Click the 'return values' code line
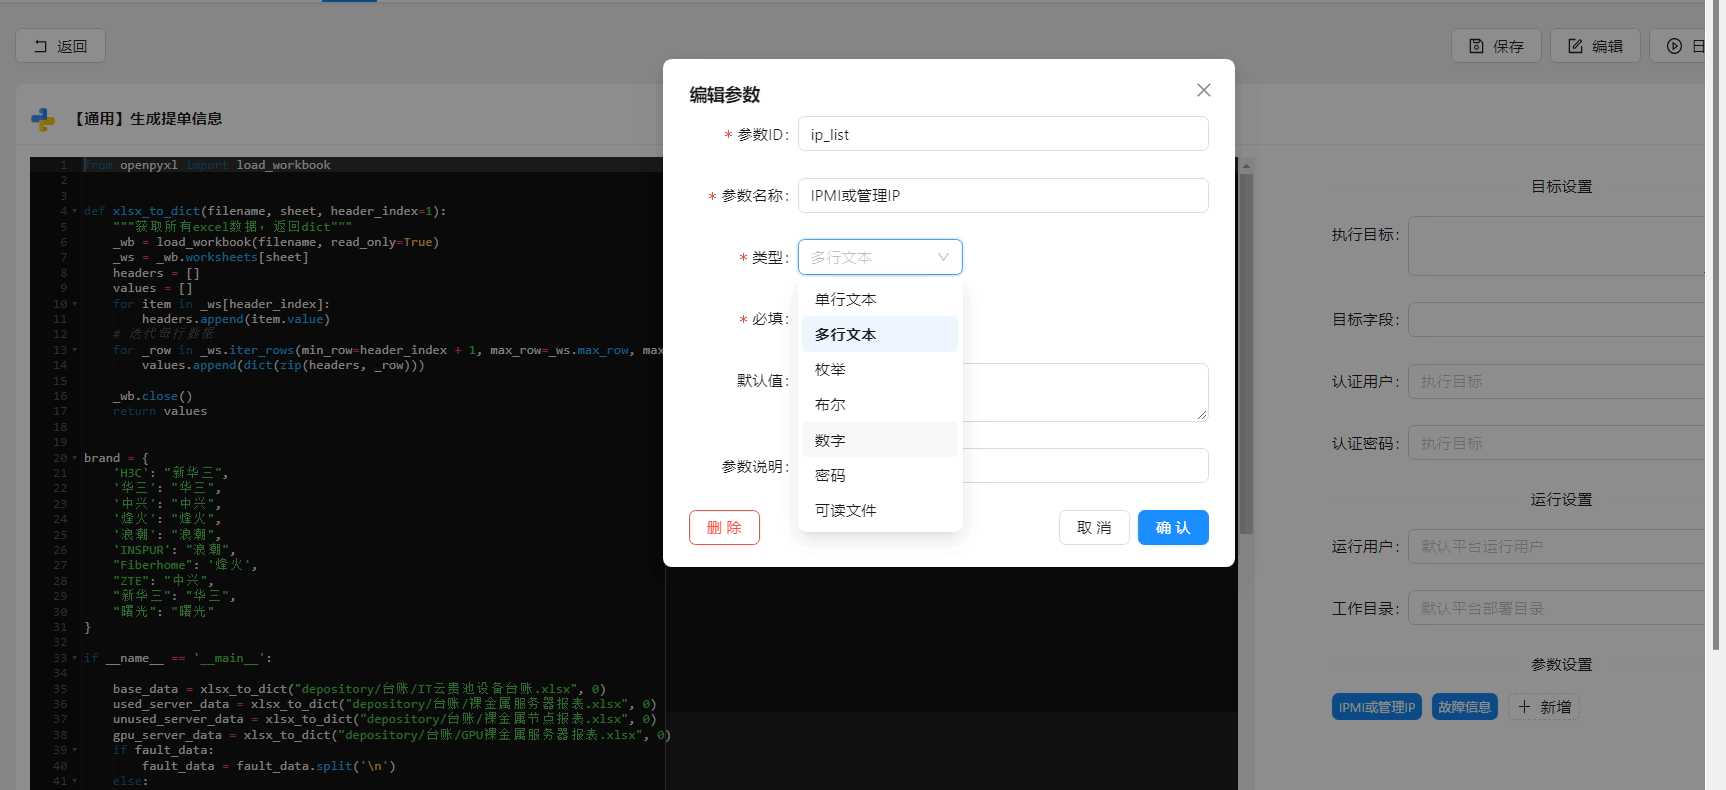 [160, 411]
